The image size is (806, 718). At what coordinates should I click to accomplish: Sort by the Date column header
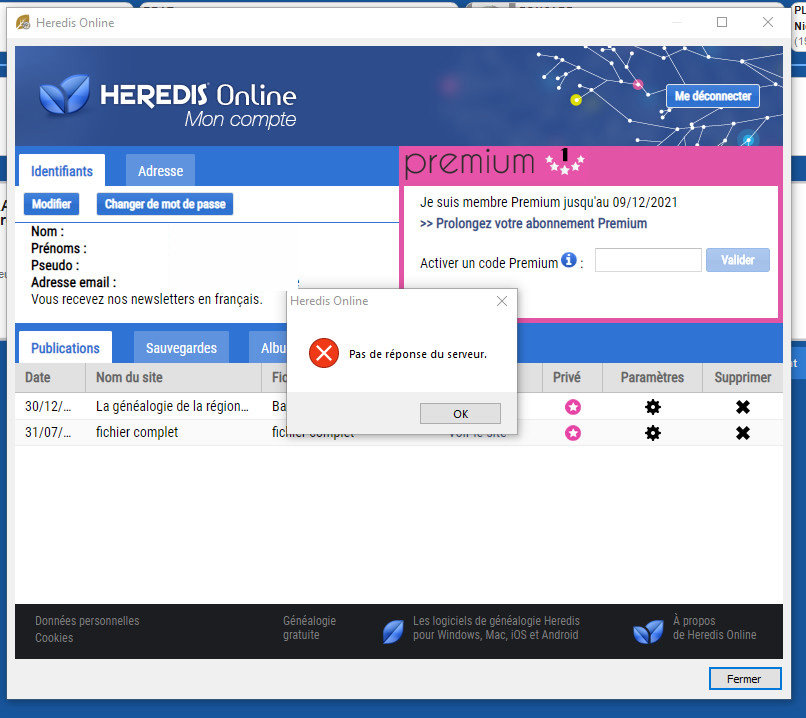(50, 377)
